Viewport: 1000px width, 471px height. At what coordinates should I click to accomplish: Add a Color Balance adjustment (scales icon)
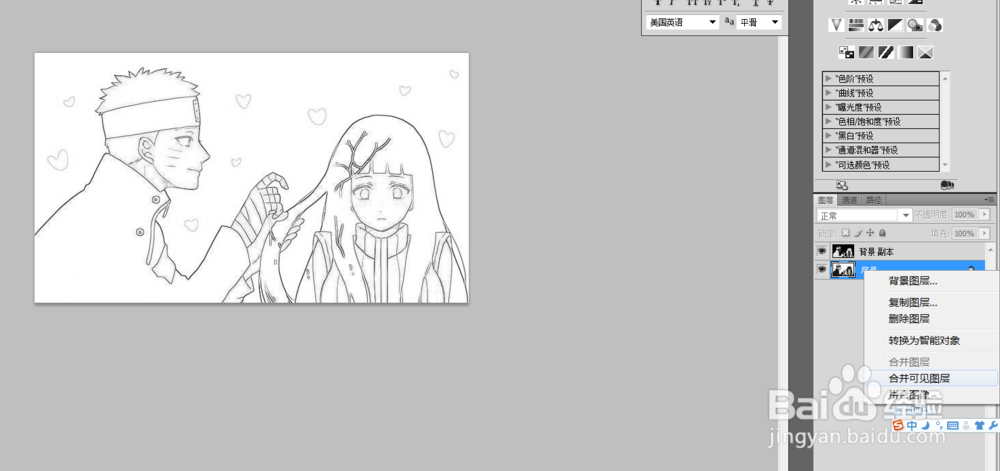pos(876,25)
